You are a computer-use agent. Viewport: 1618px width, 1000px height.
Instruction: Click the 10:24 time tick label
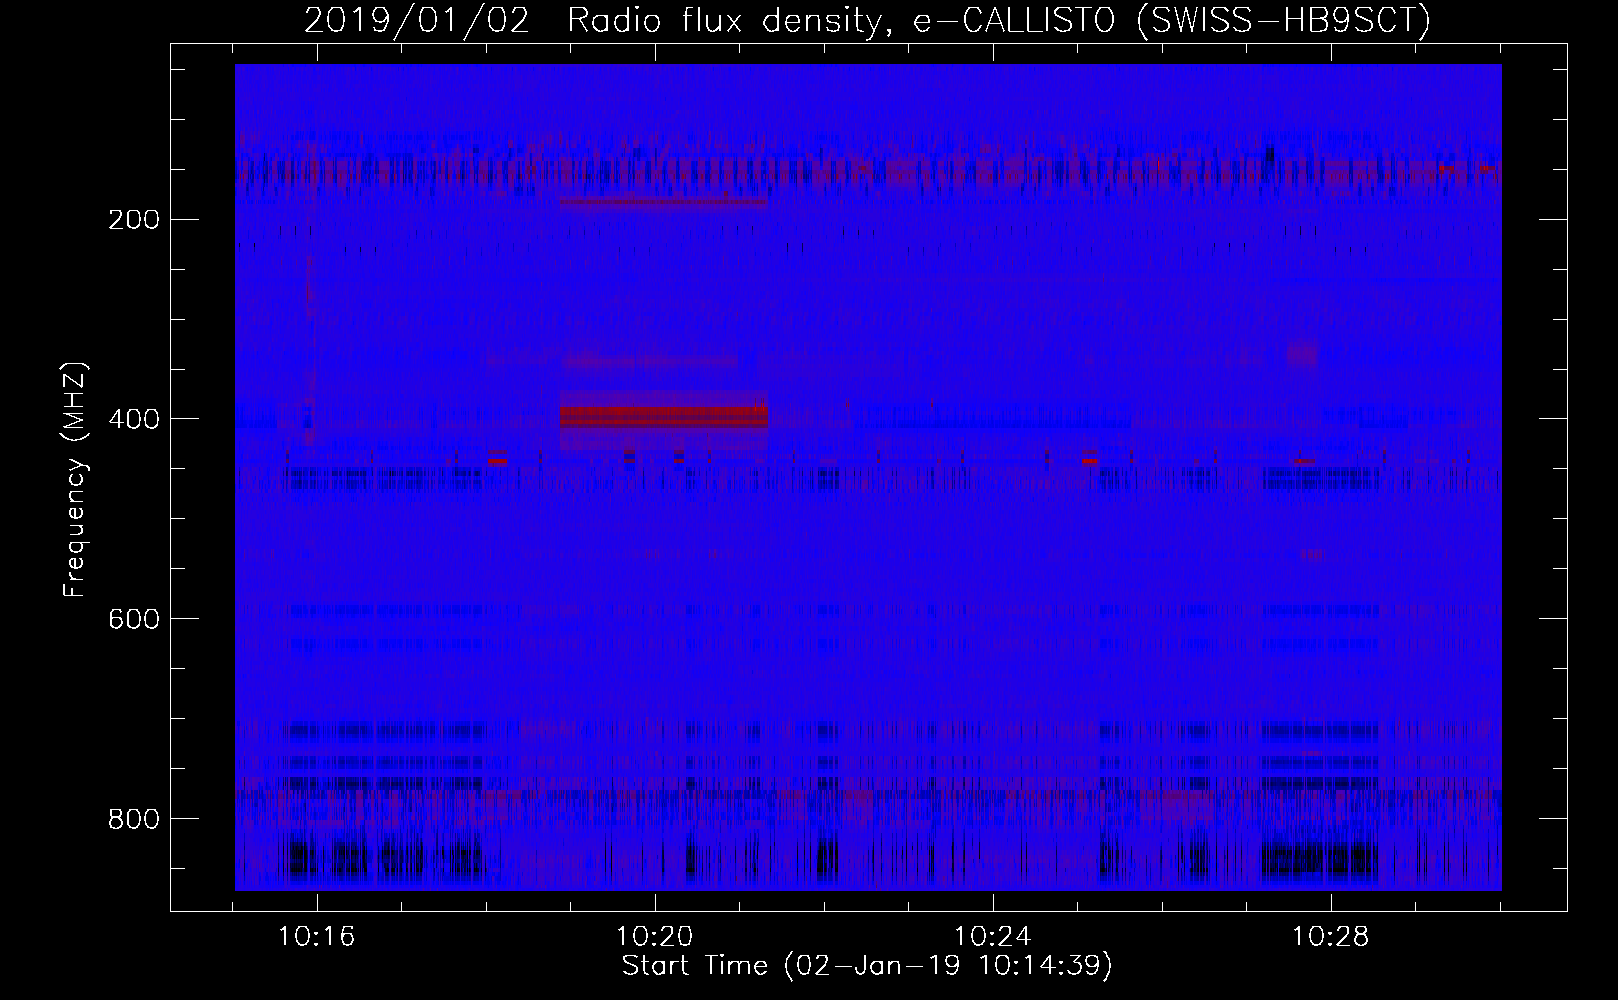(993, 937)
